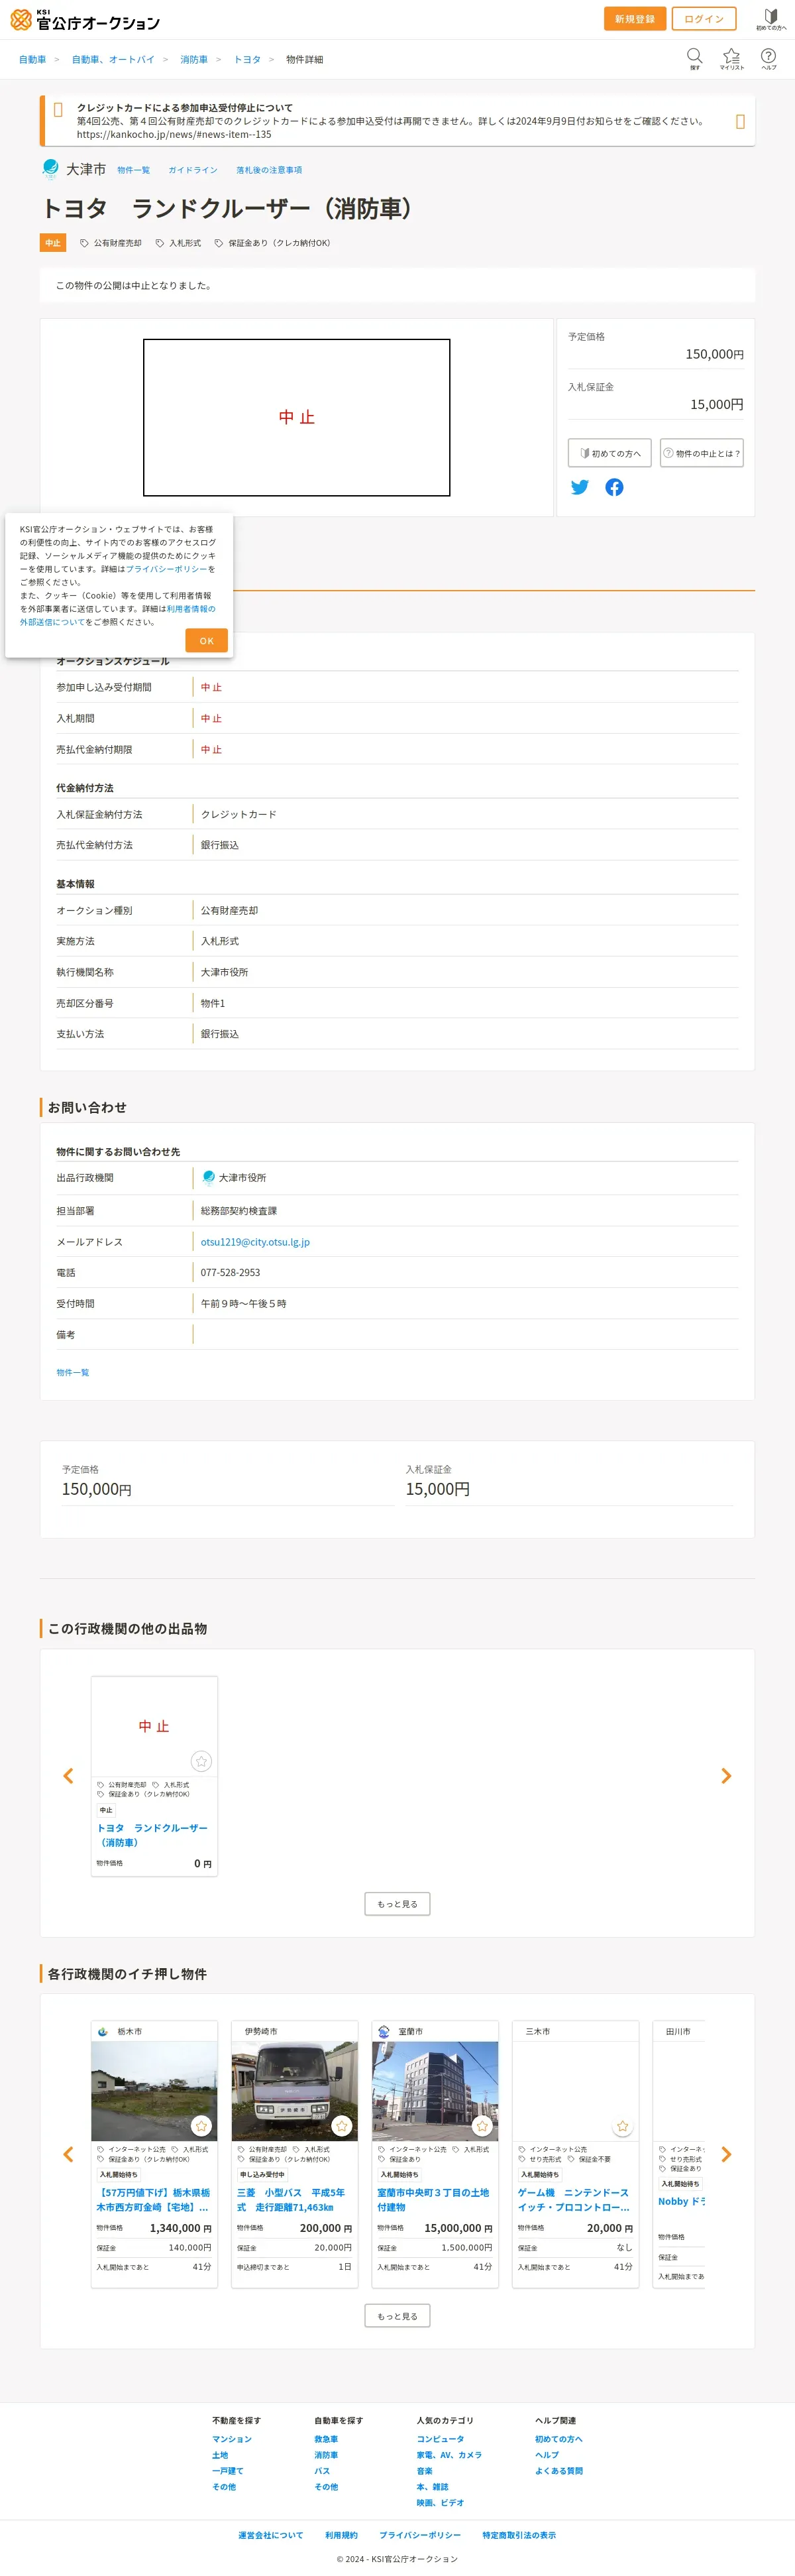This screenshot has width=795, height=2576.
Task: Favorite star on 室蘭市 card
Action: pos(482,2126)
